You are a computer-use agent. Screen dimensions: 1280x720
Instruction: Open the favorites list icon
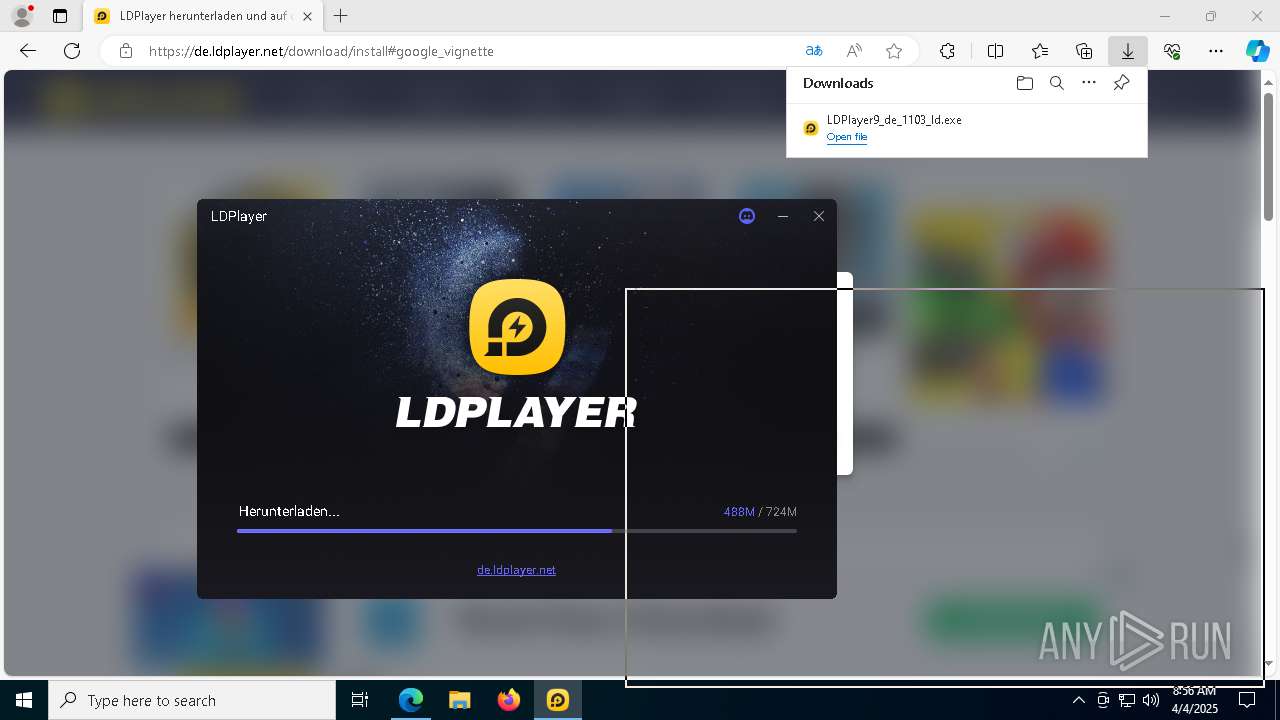(x=1040, y=51)
